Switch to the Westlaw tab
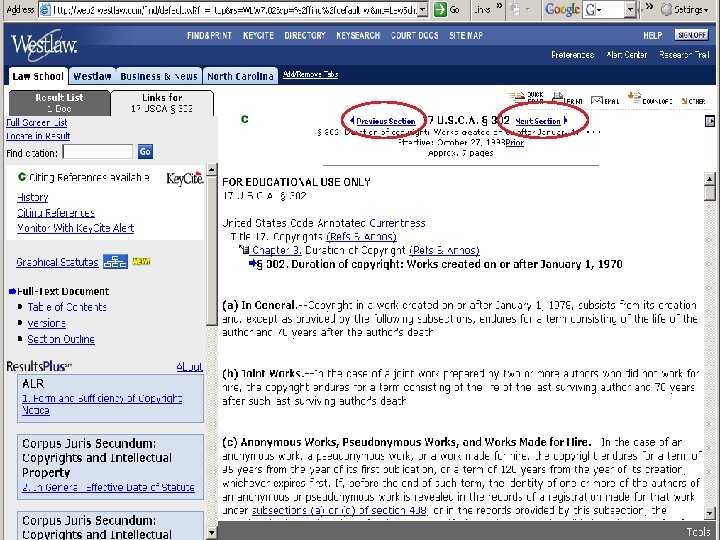This screenshot has width=720, height=540. 92,76
